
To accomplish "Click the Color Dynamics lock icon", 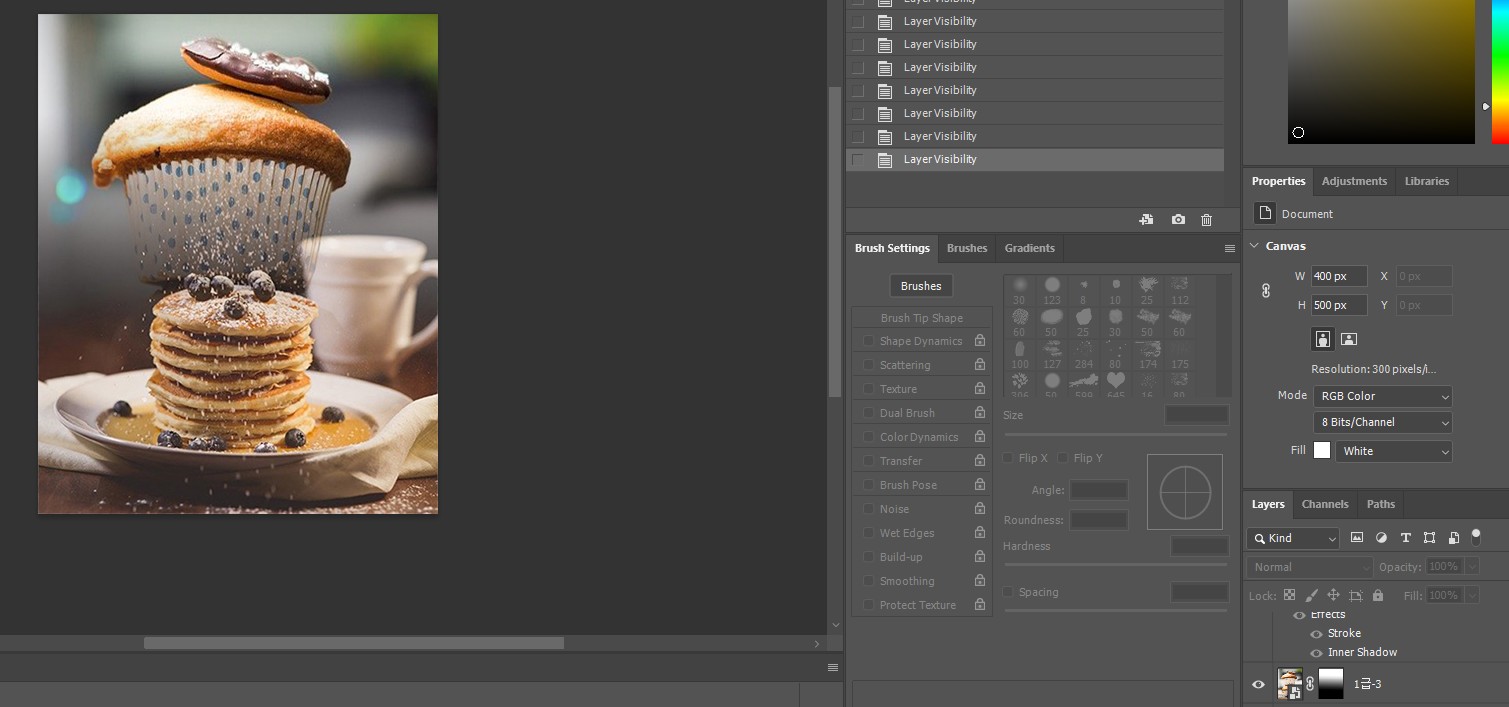I will click(x=980, y=437).
